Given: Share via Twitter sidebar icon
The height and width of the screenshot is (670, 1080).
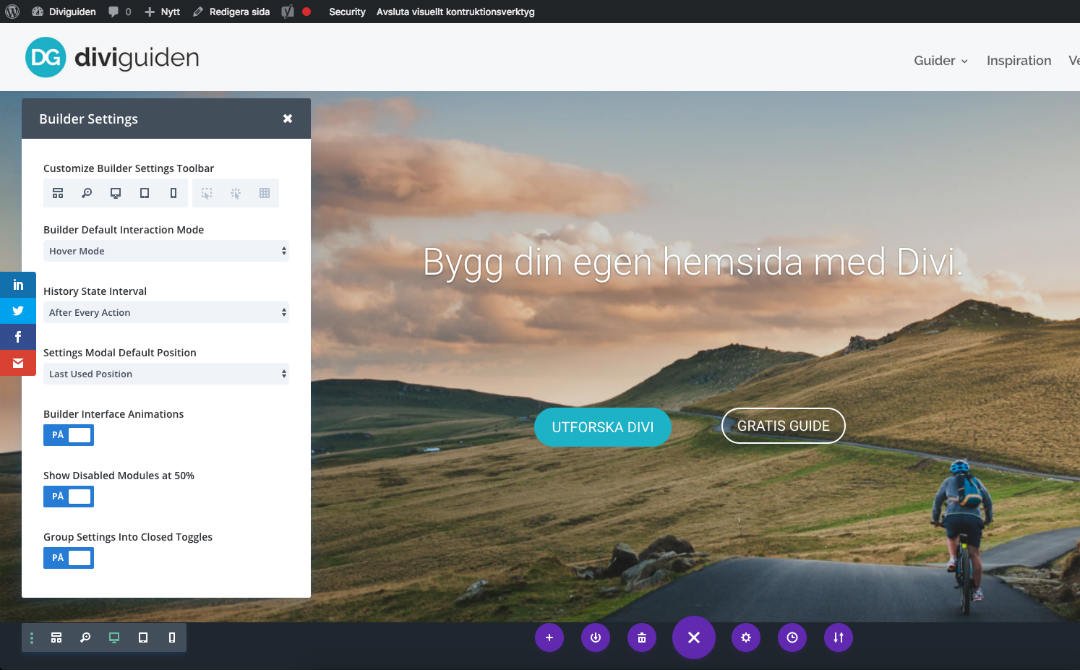Looking at the screenshot, I should click(x=18, y=311).
